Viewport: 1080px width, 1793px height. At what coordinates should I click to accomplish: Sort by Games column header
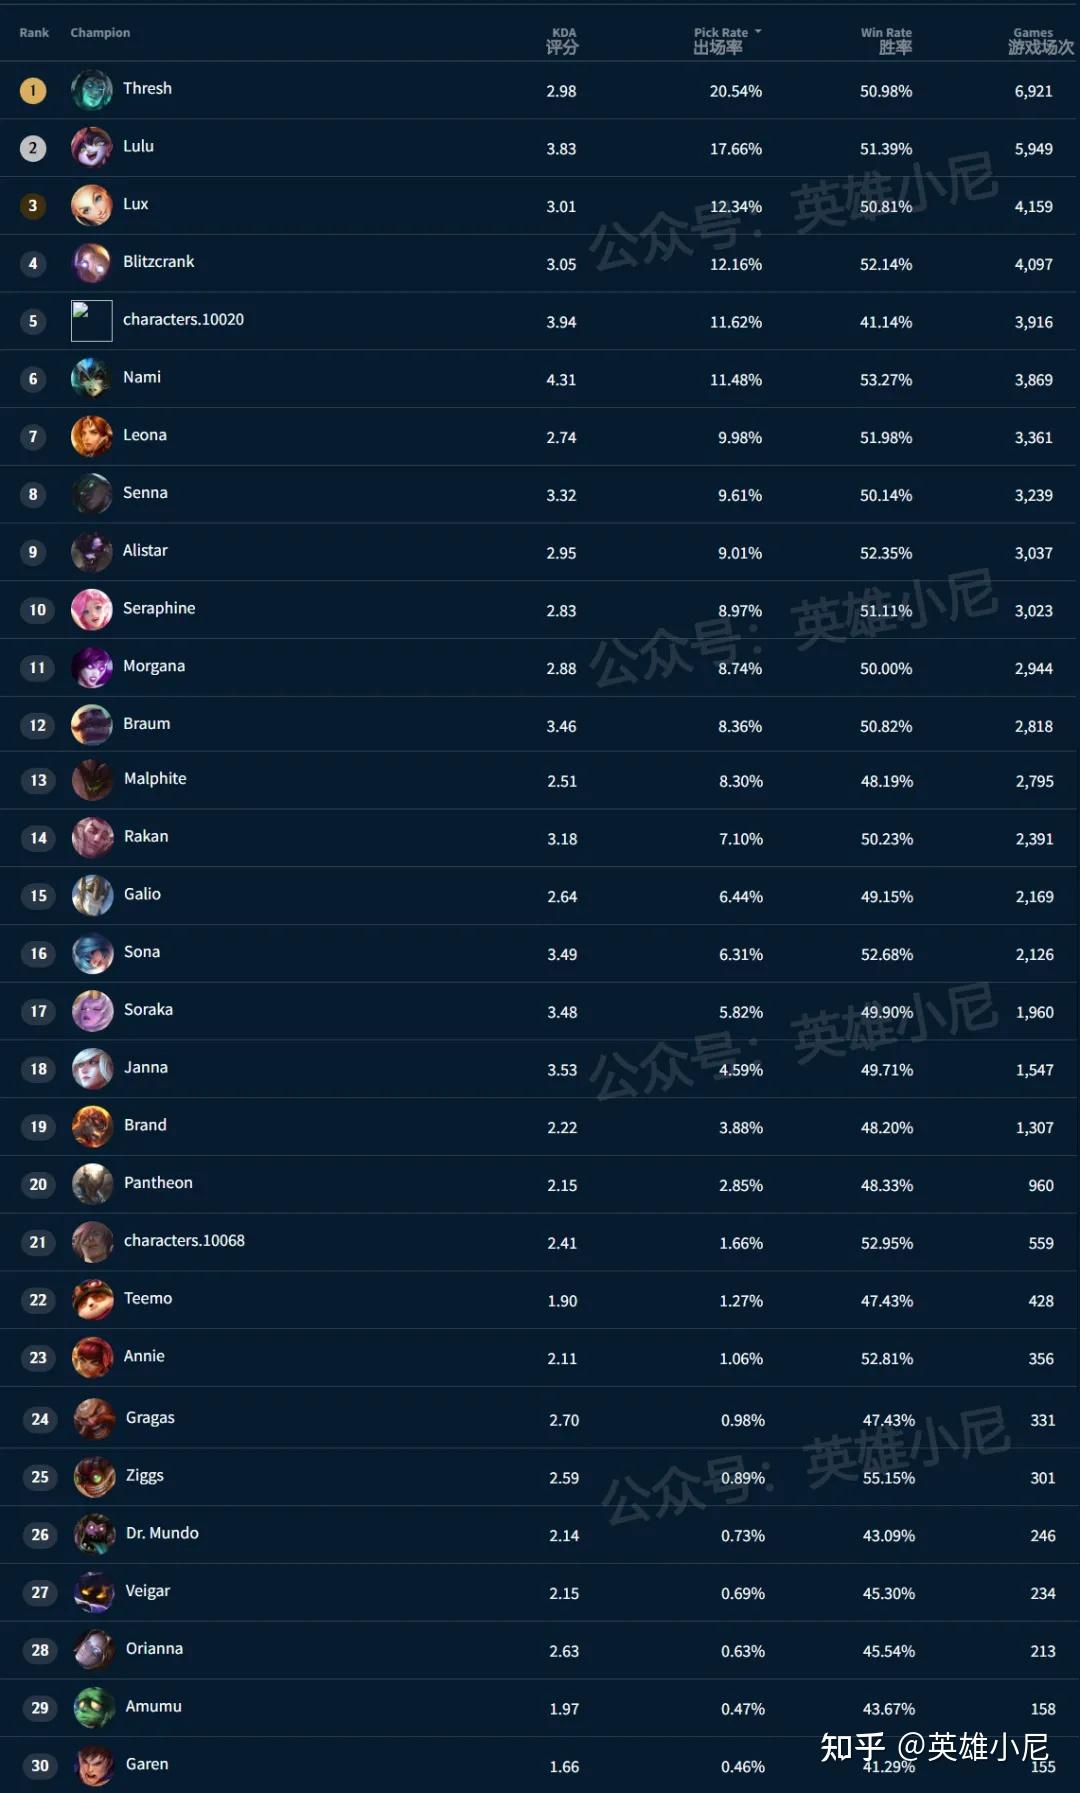[1038, 40]
